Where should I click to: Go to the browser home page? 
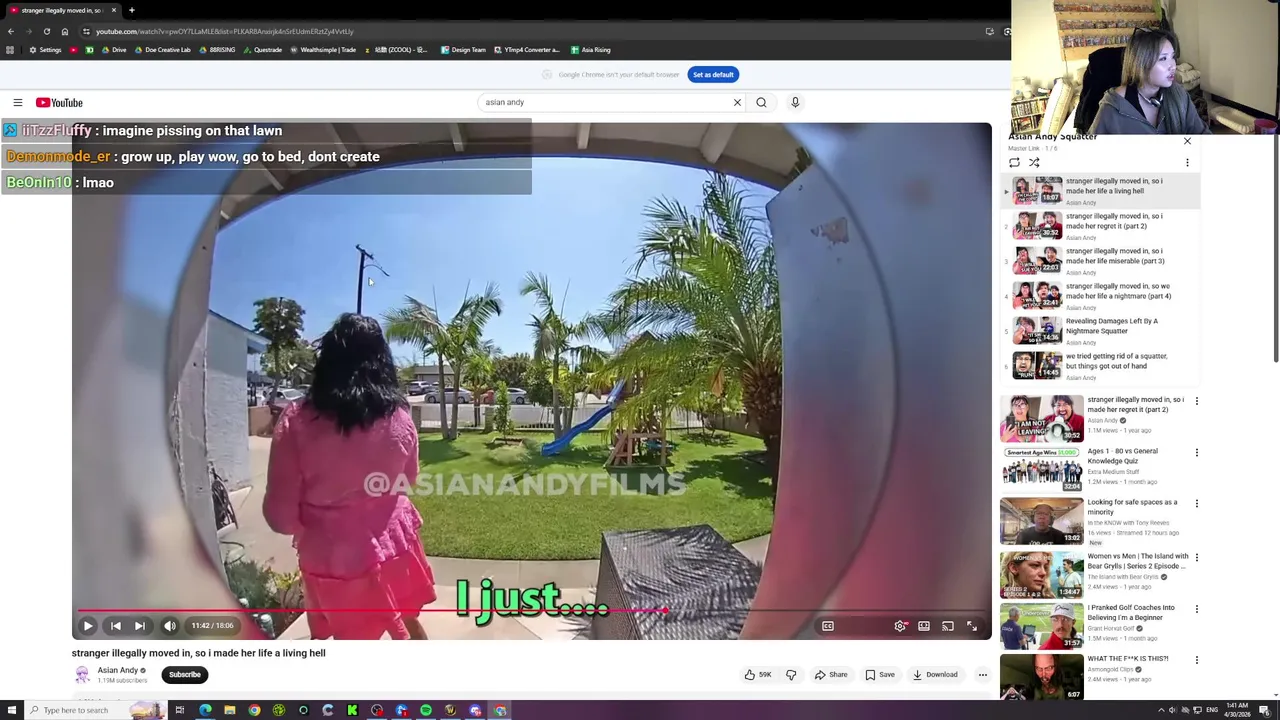[65, 31]
